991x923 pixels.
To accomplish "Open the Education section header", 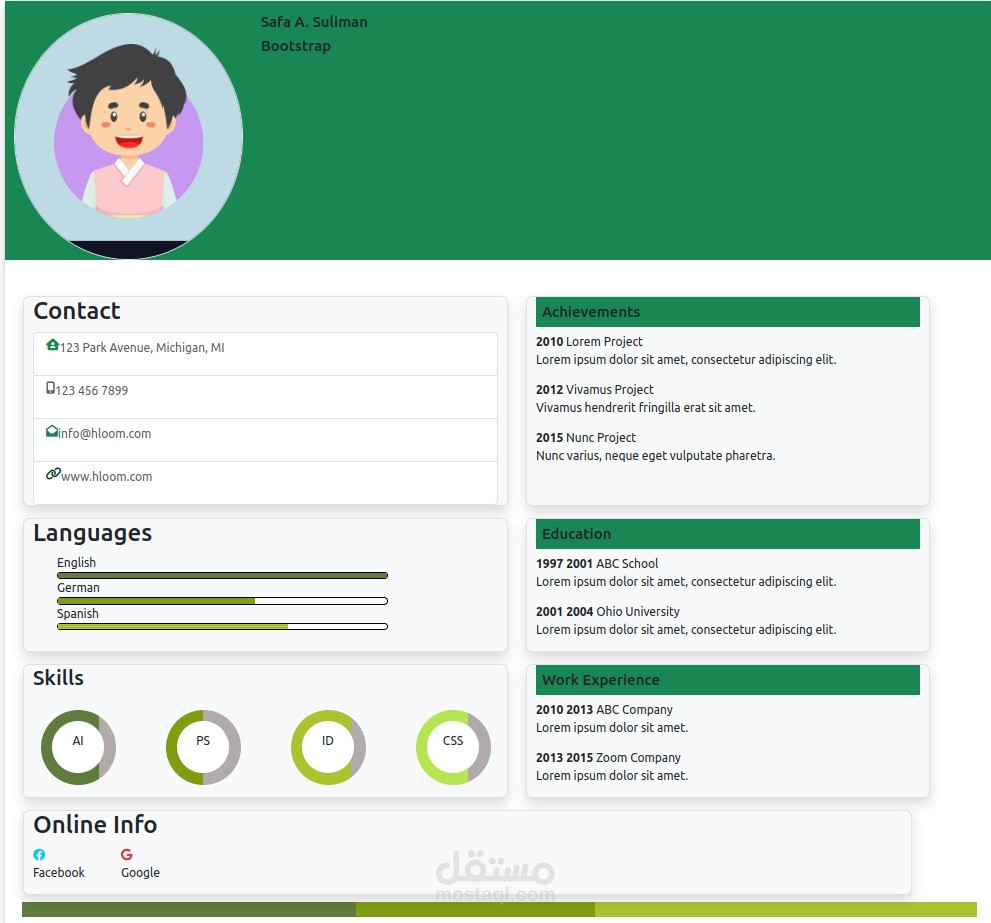I will (728, 533).
